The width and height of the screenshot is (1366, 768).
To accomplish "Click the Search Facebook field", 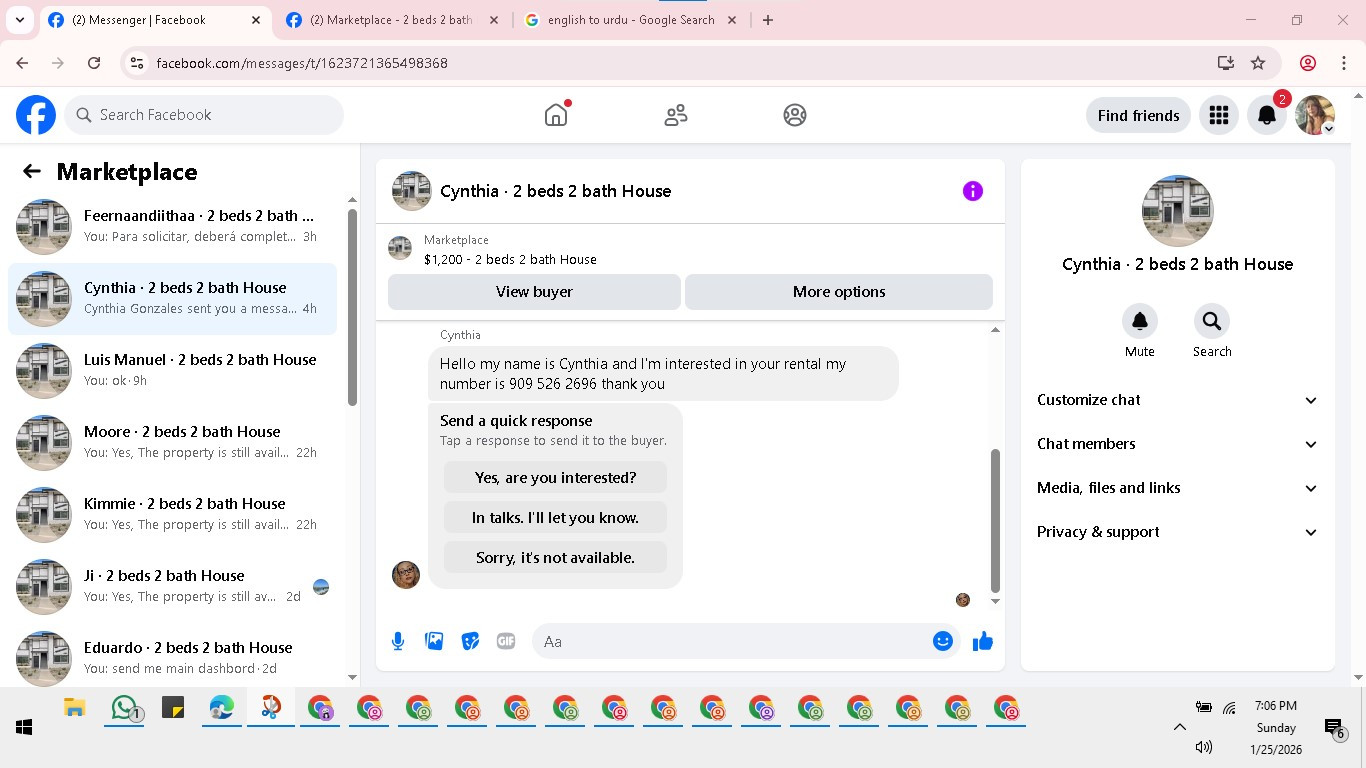I will [204, 115].
